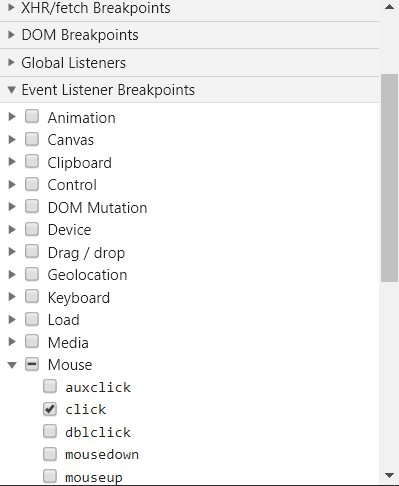Expand the Keyboard category arrow

click(x=12, y=297)
